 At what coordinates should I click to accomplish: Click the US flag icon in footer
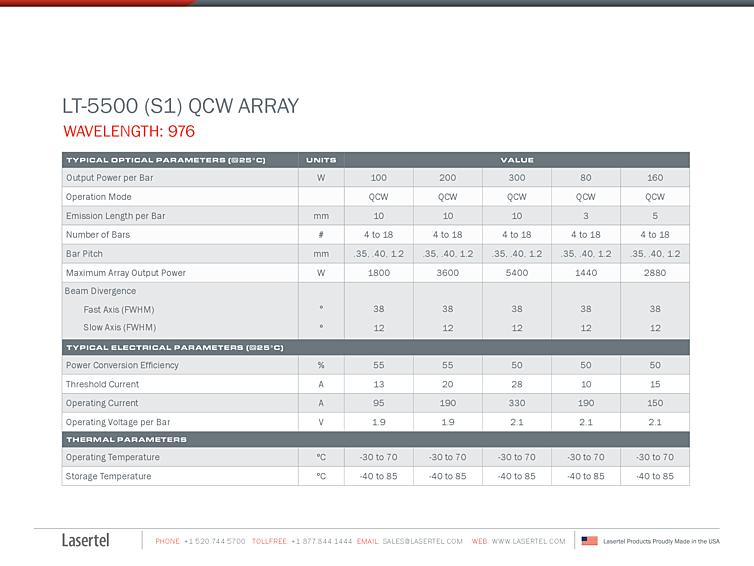pos(589,541)
